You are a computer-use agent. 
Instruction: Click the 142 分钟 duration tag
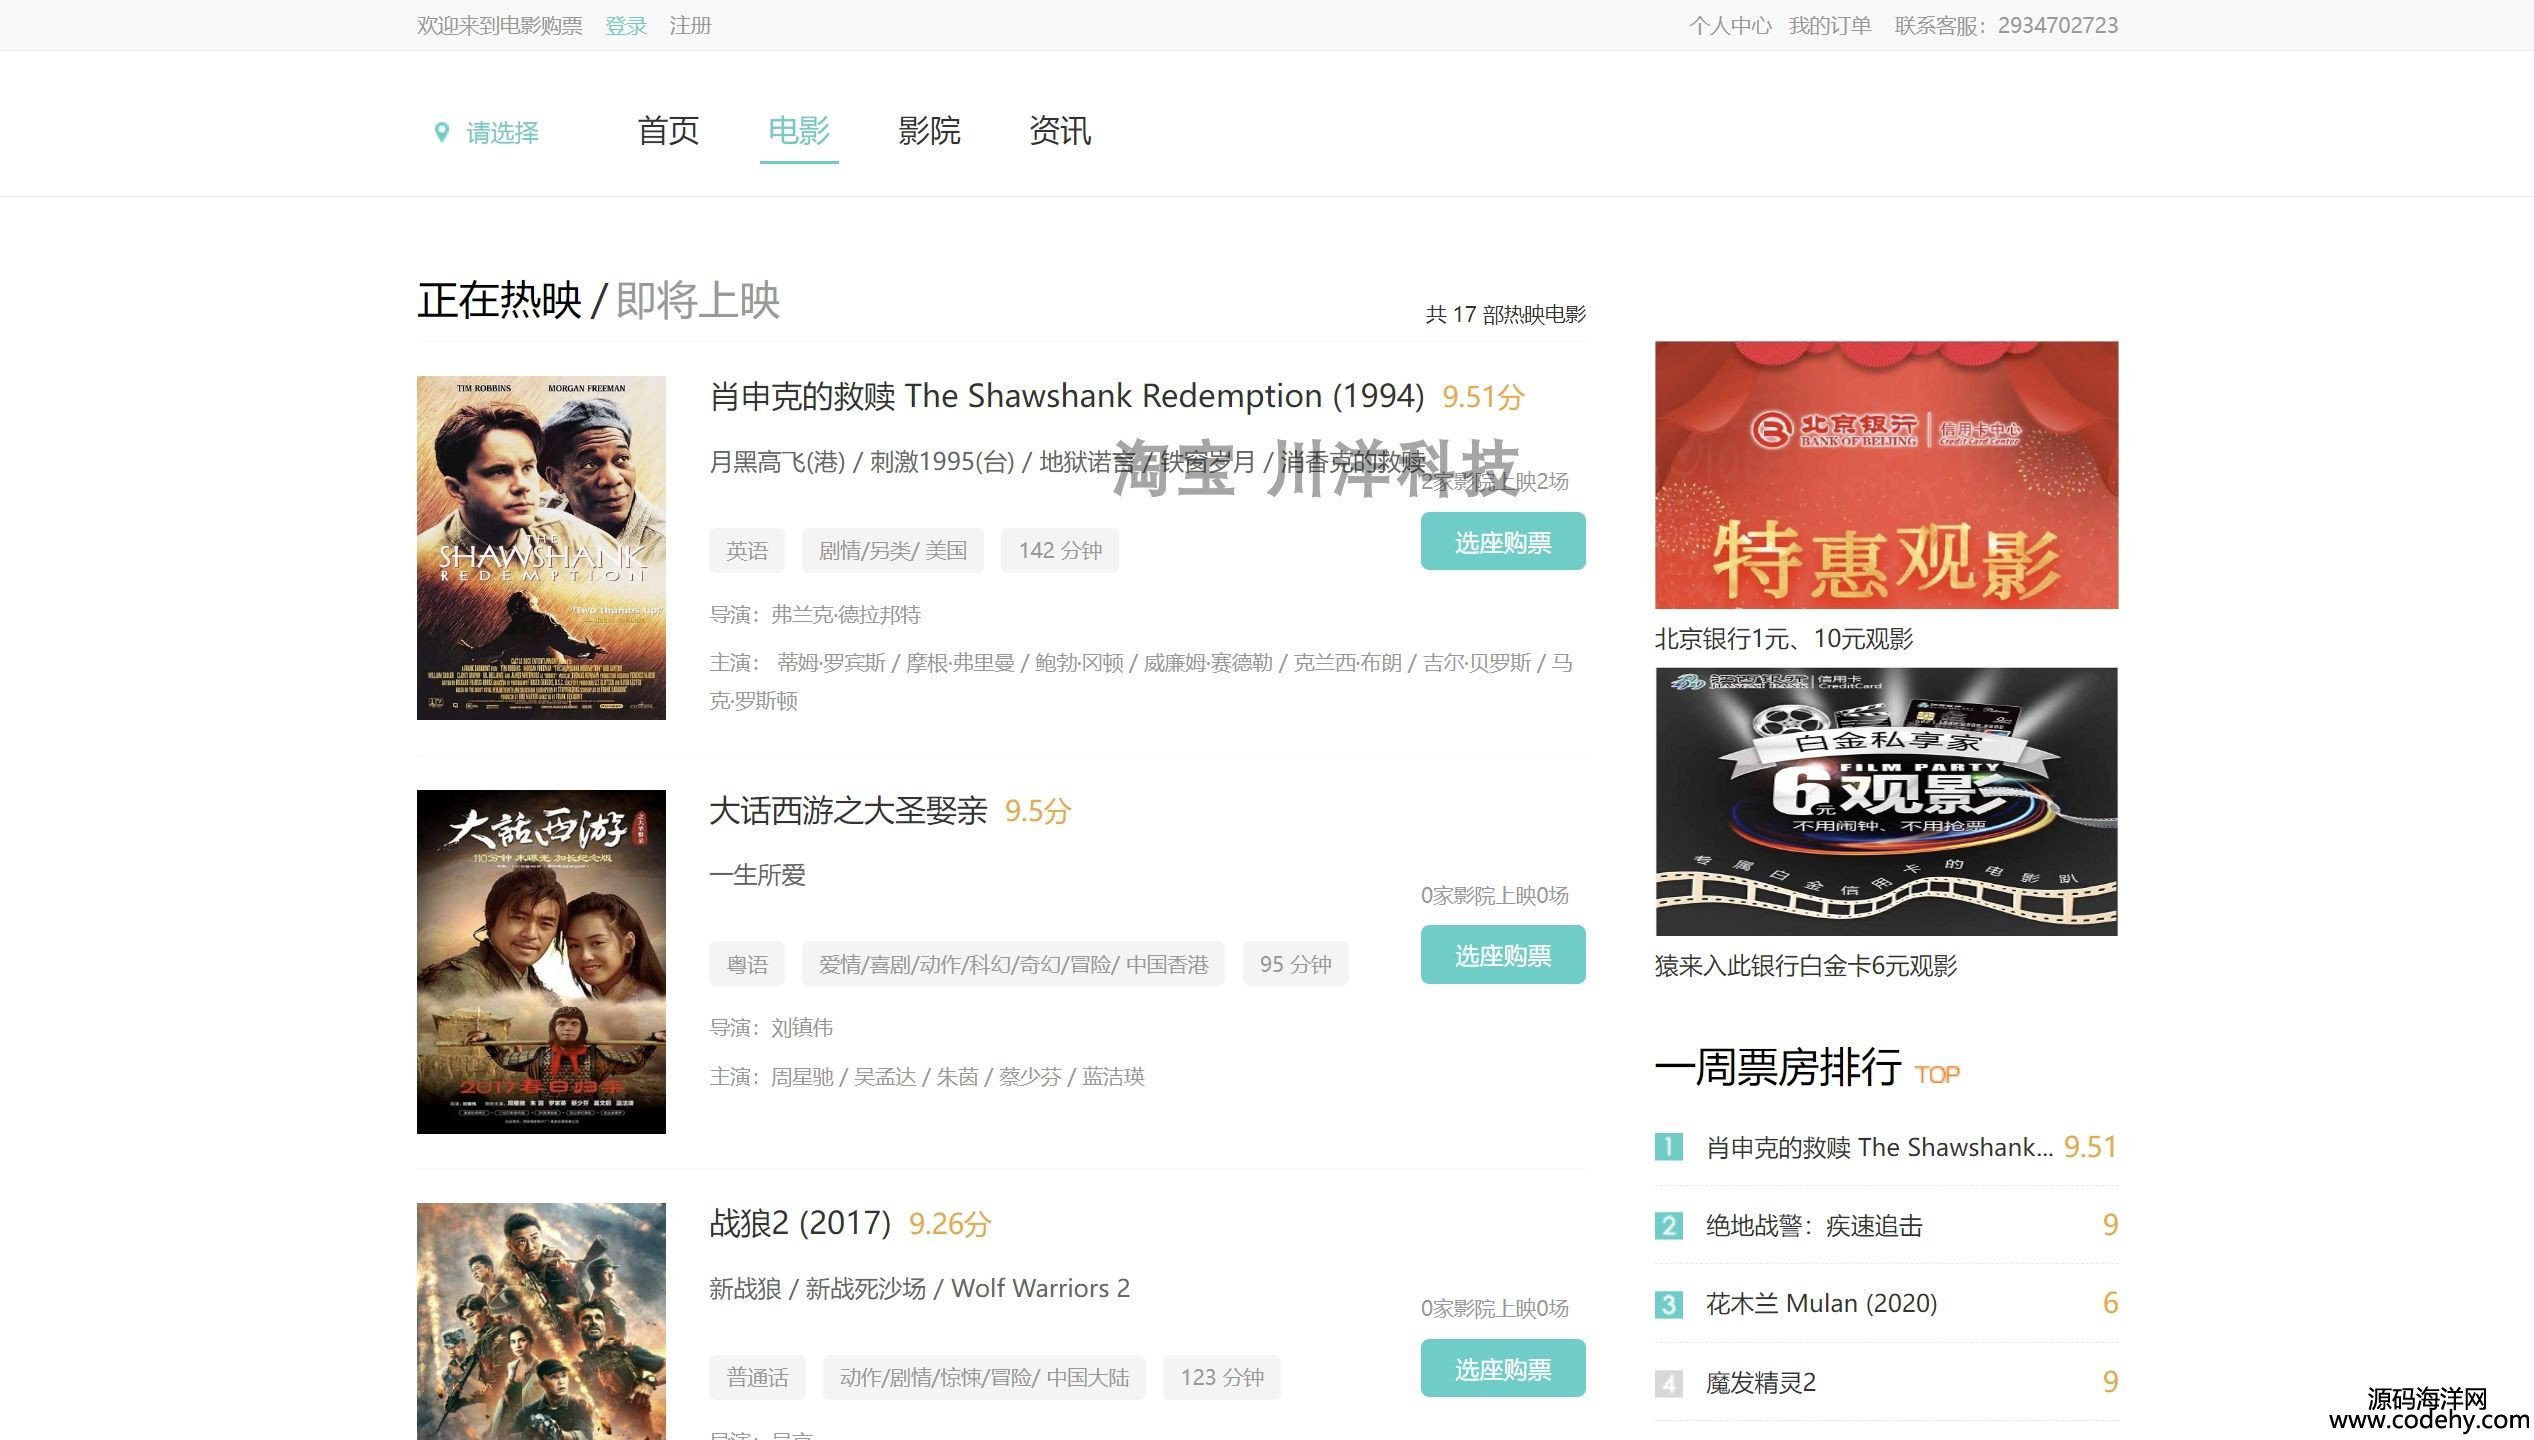click(1060, 551)
